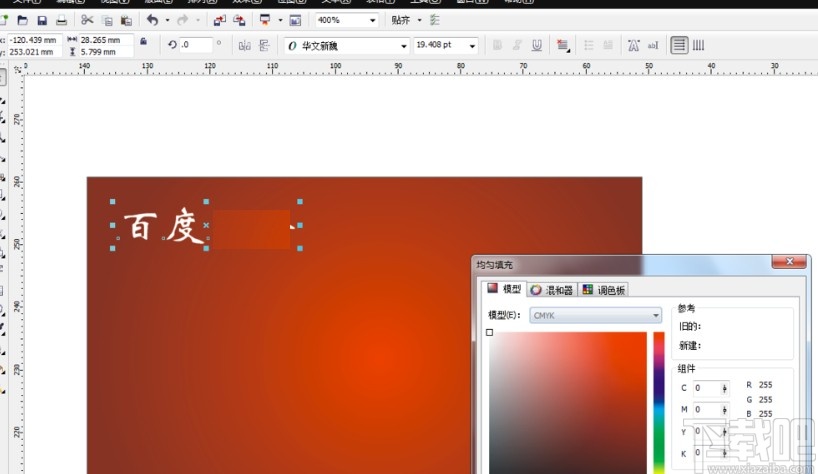Open the 19.408 pt font size dropdown
818x474 pixels.
point(472,46)
